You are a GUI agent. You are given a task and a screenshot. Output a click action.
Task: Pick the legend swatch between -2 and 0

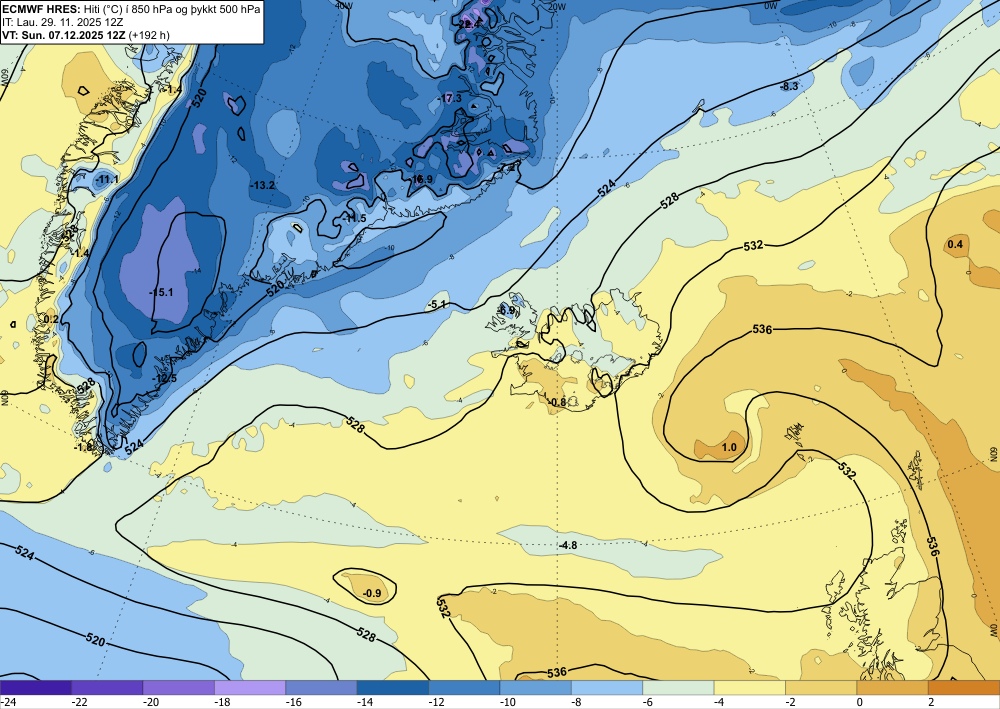[821, 688]
